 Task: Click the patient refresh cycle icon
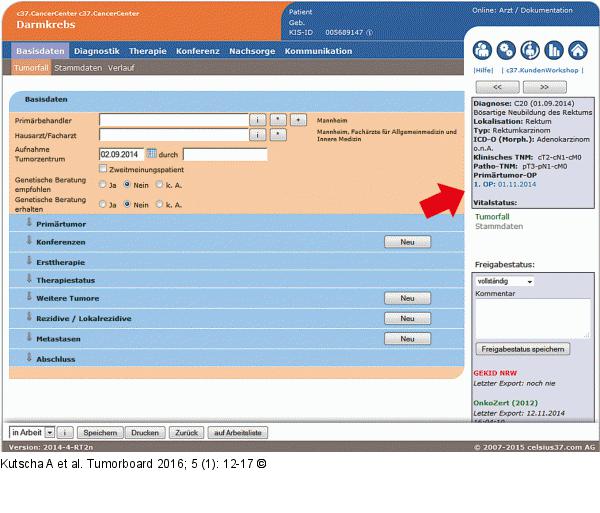point(530,50)
